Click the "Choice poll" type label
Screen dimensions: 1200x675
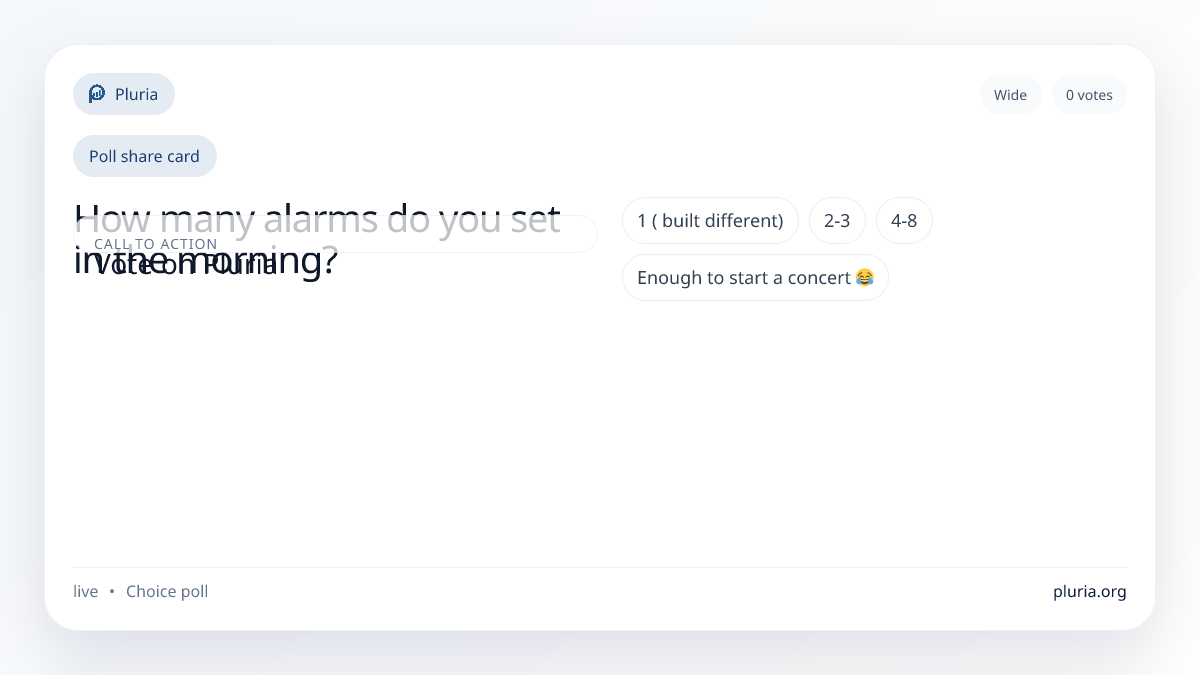167,592
